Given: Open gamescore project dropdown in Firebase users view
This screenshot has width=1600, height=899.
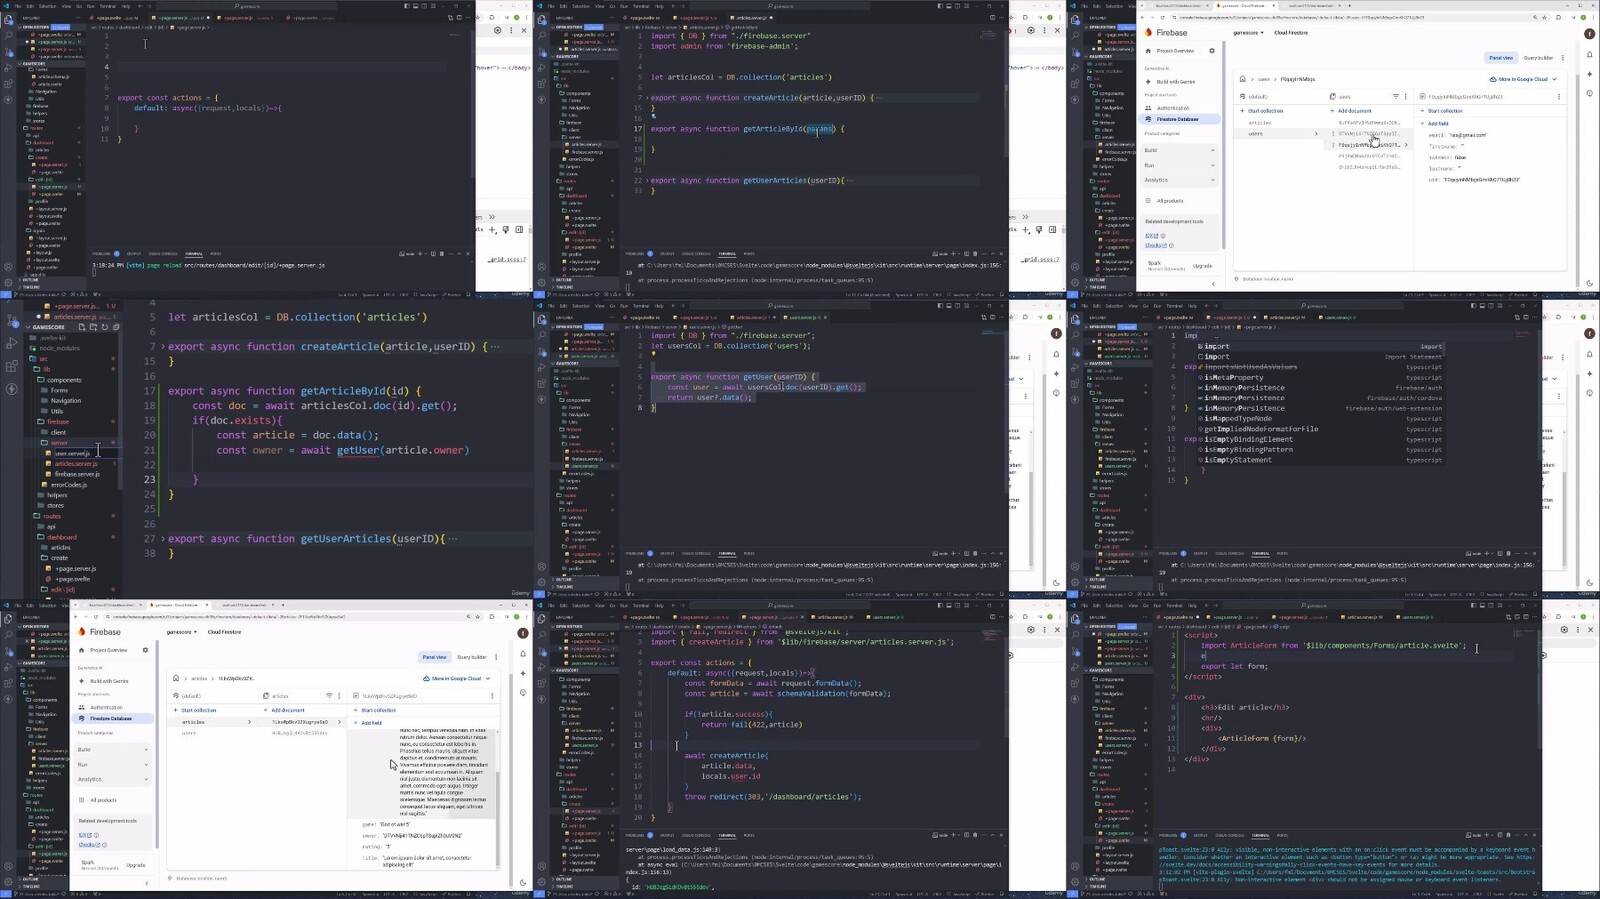Looking at the screenshot, I should pos(1248,33).
